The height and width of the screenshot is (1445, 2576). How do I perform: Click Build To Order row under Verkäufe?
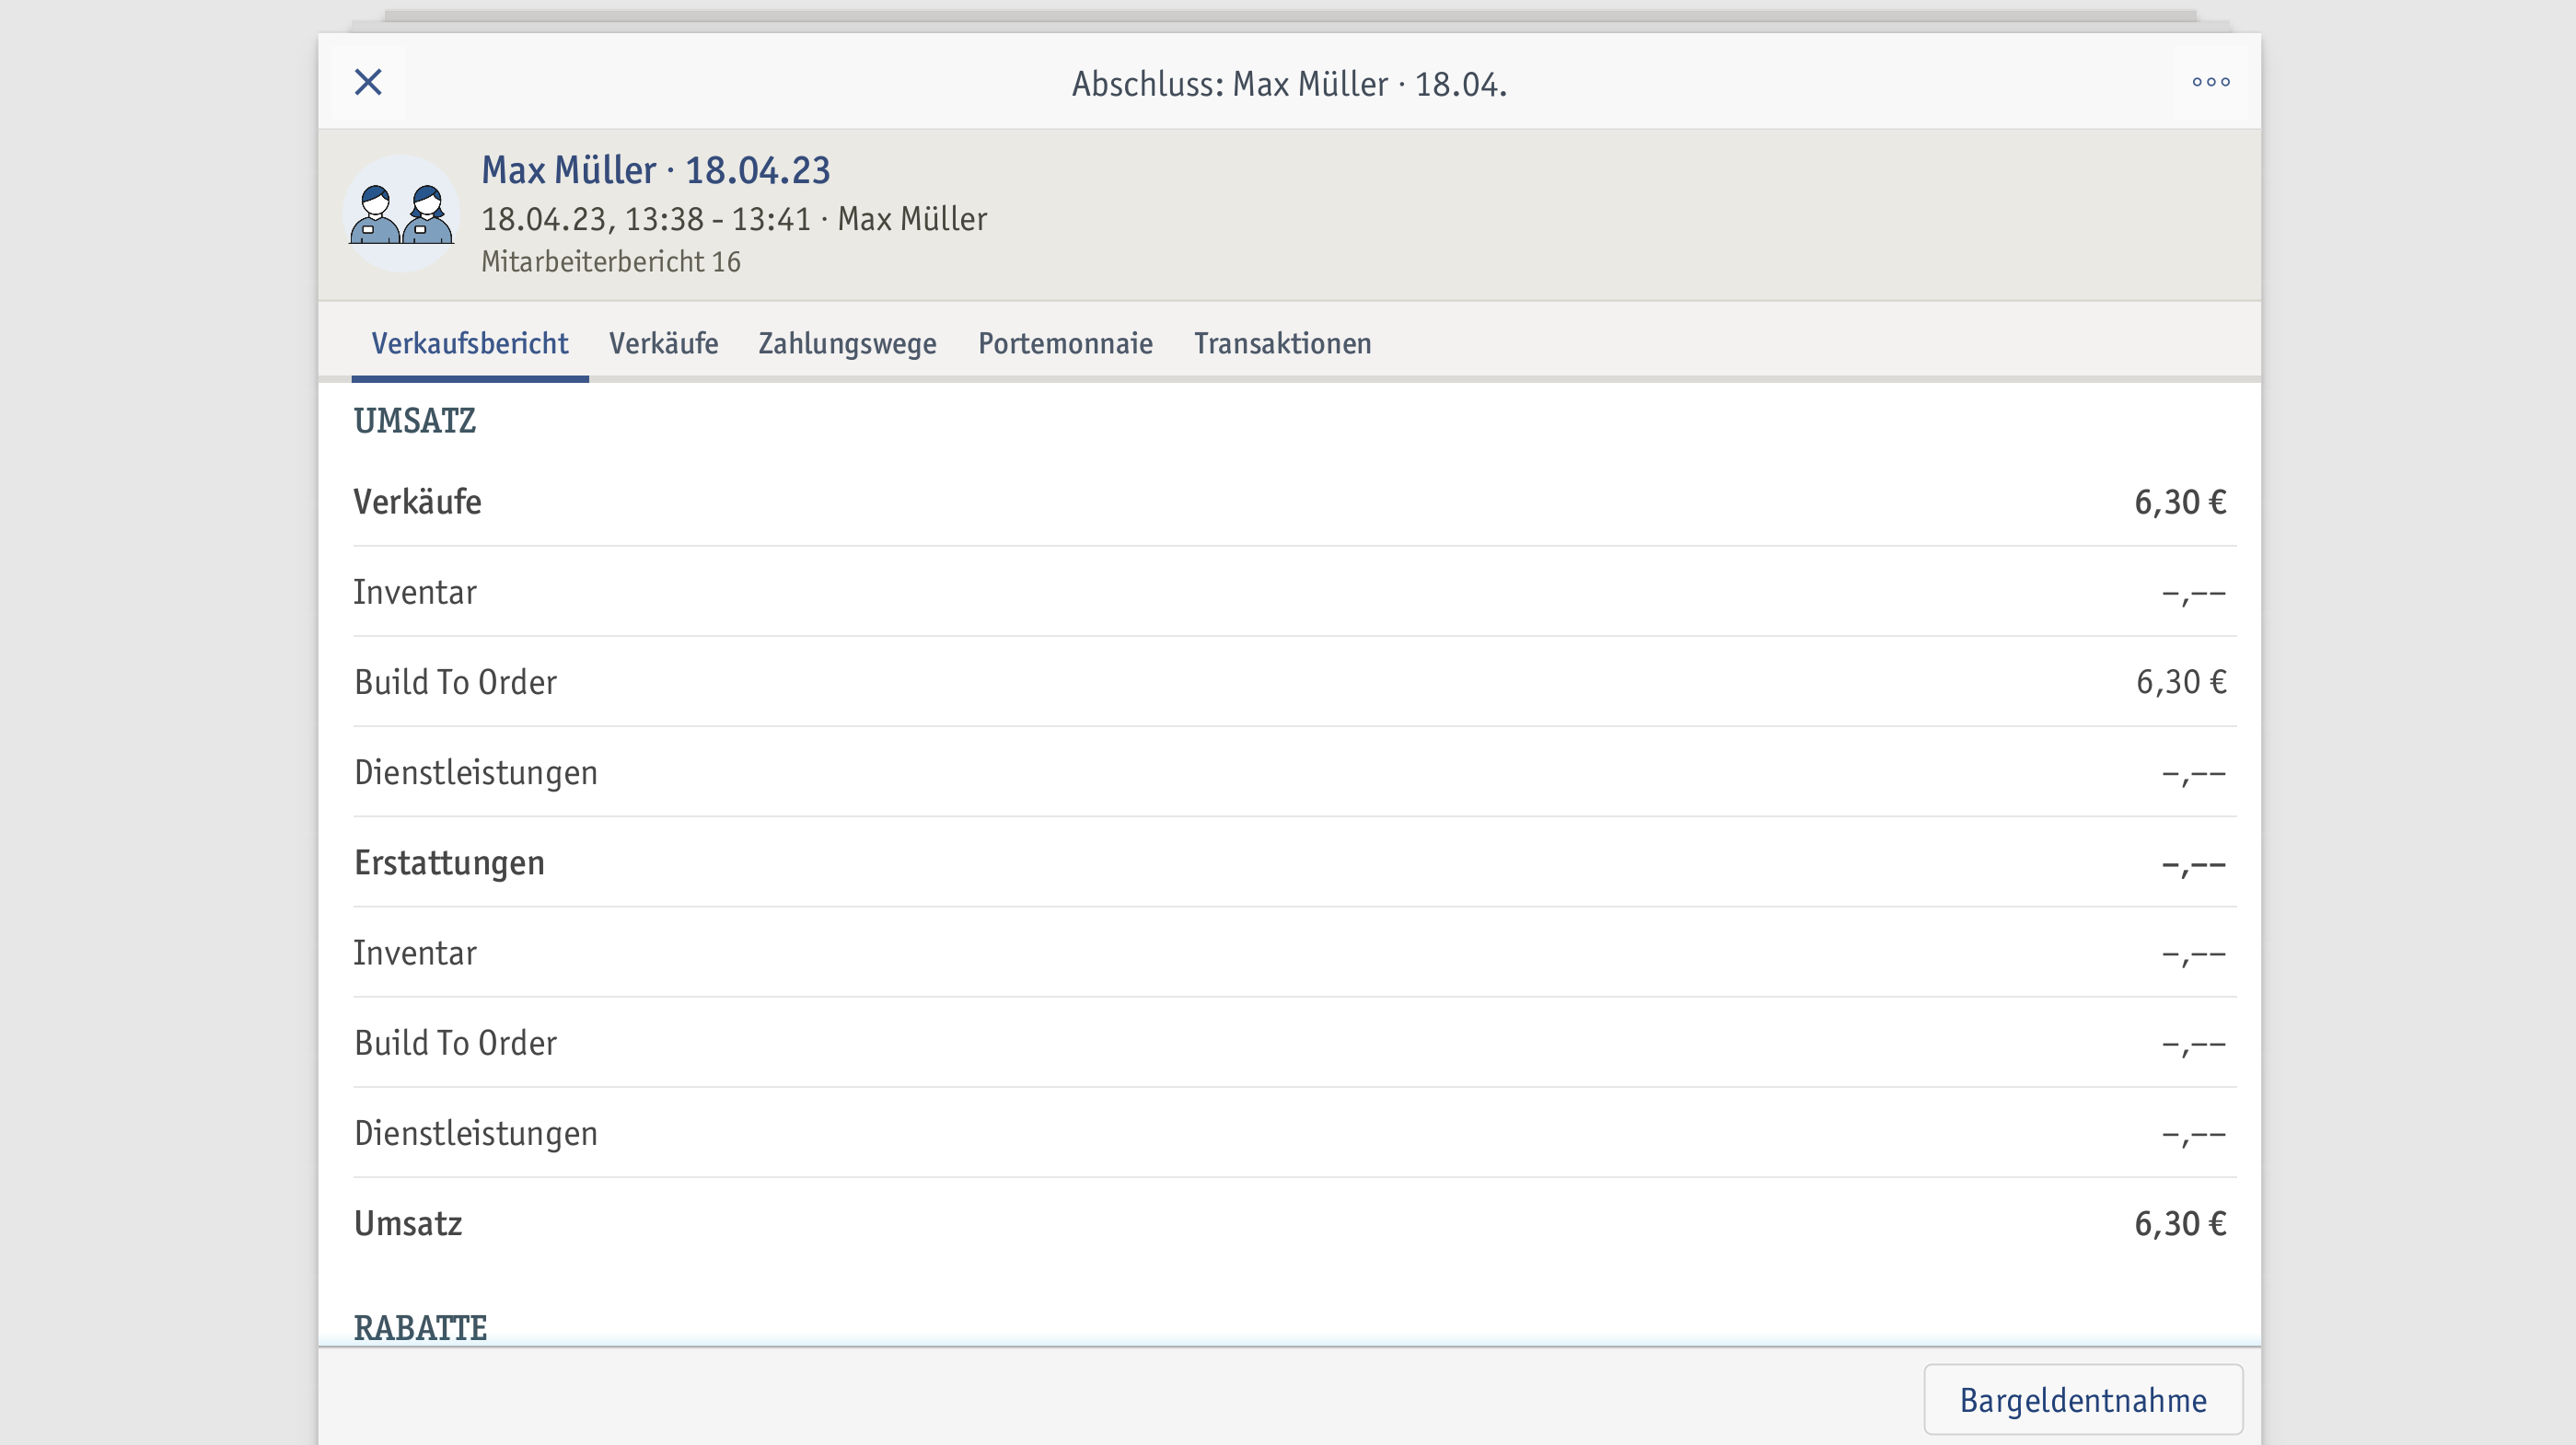1295,682
